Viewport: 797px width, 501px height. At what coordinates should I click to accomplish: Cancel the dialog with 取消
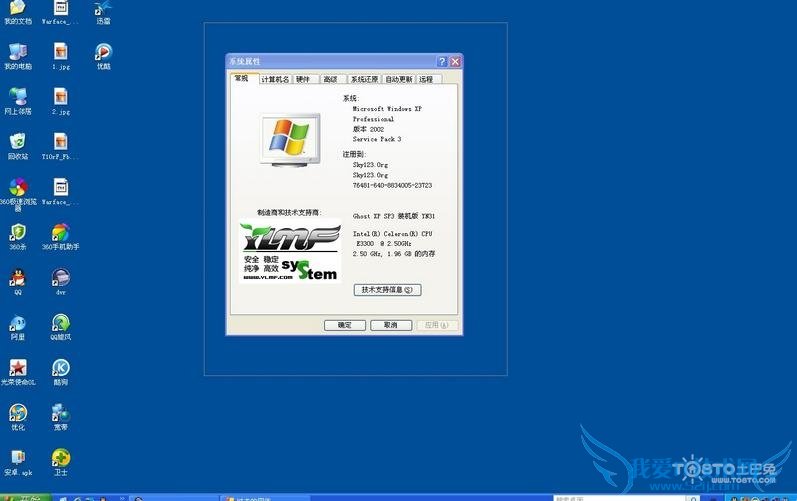(391, 325)
